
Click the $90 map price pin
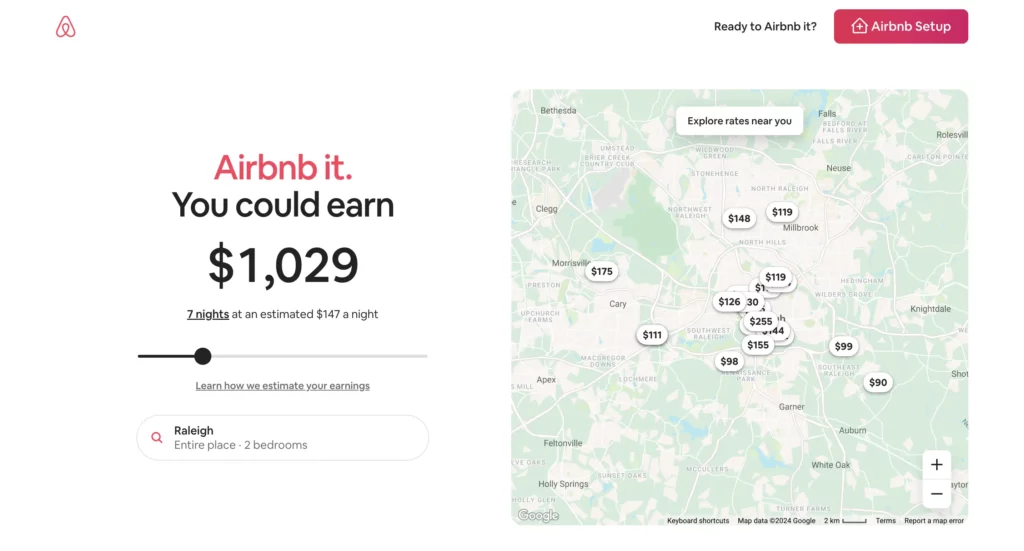(x=877, y=382)
